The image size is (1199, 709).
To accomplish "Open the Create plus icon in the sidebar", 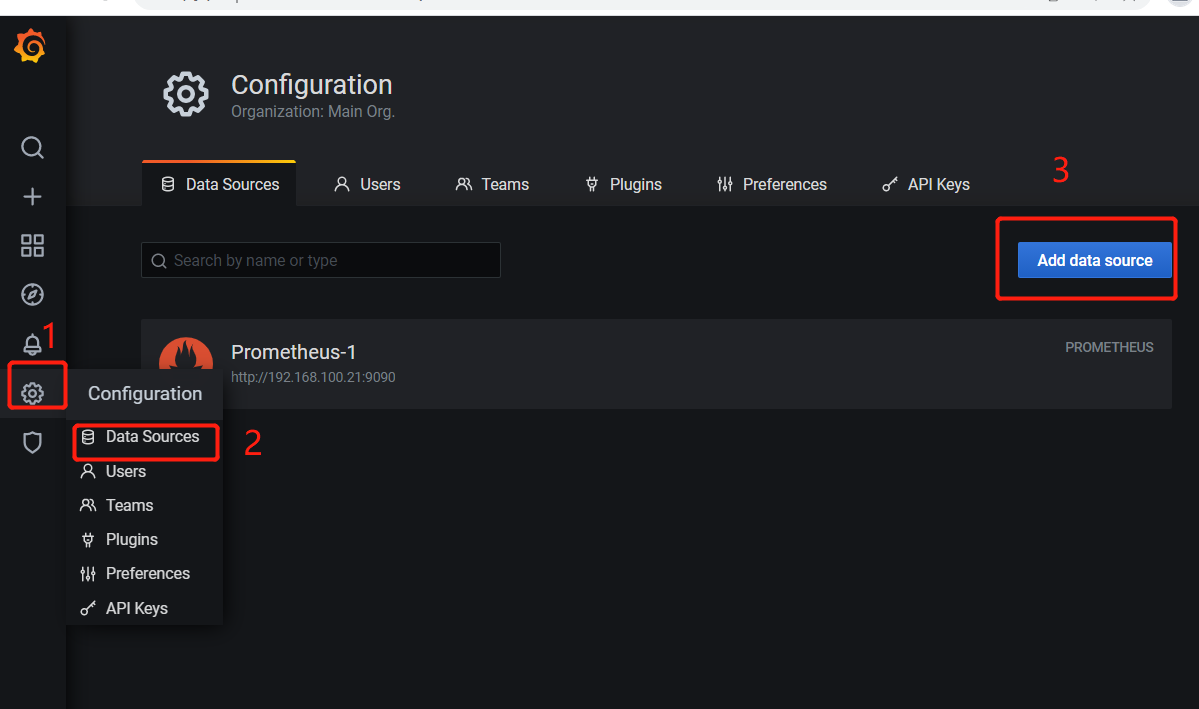I will 32,197.
